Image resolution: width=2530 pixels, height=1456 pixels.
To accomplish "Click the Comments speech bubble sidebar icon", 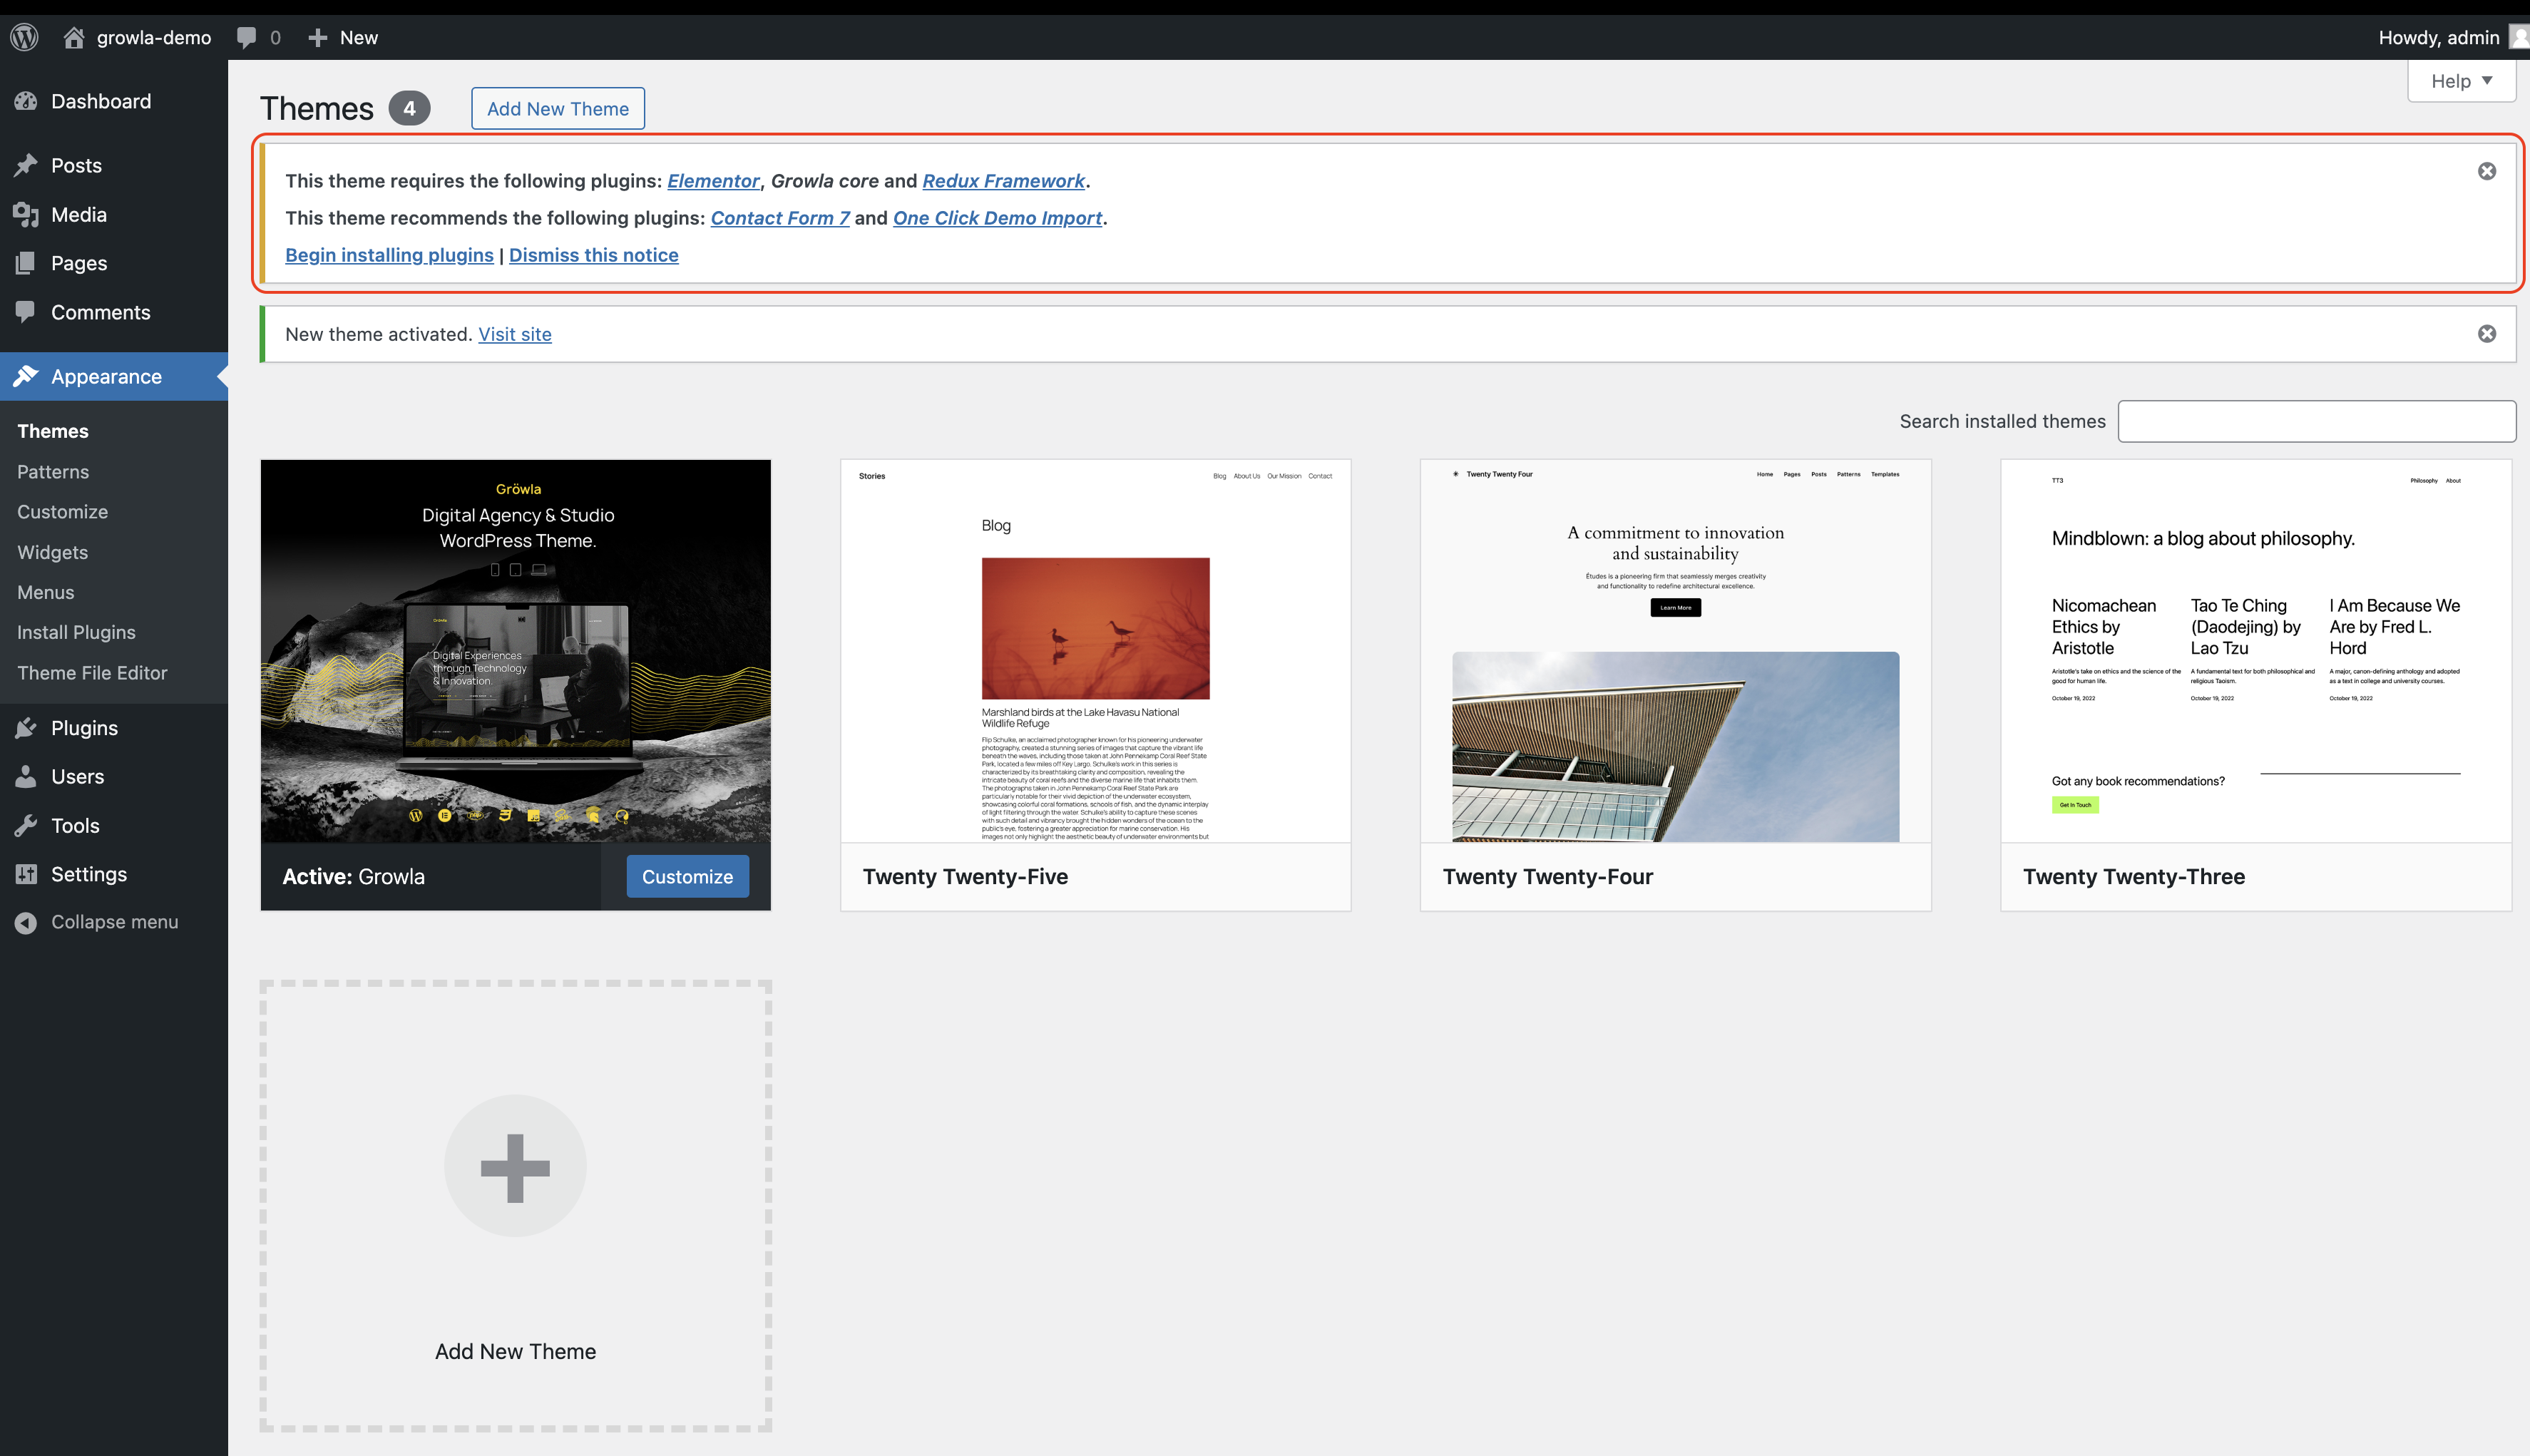I will 26,312.
